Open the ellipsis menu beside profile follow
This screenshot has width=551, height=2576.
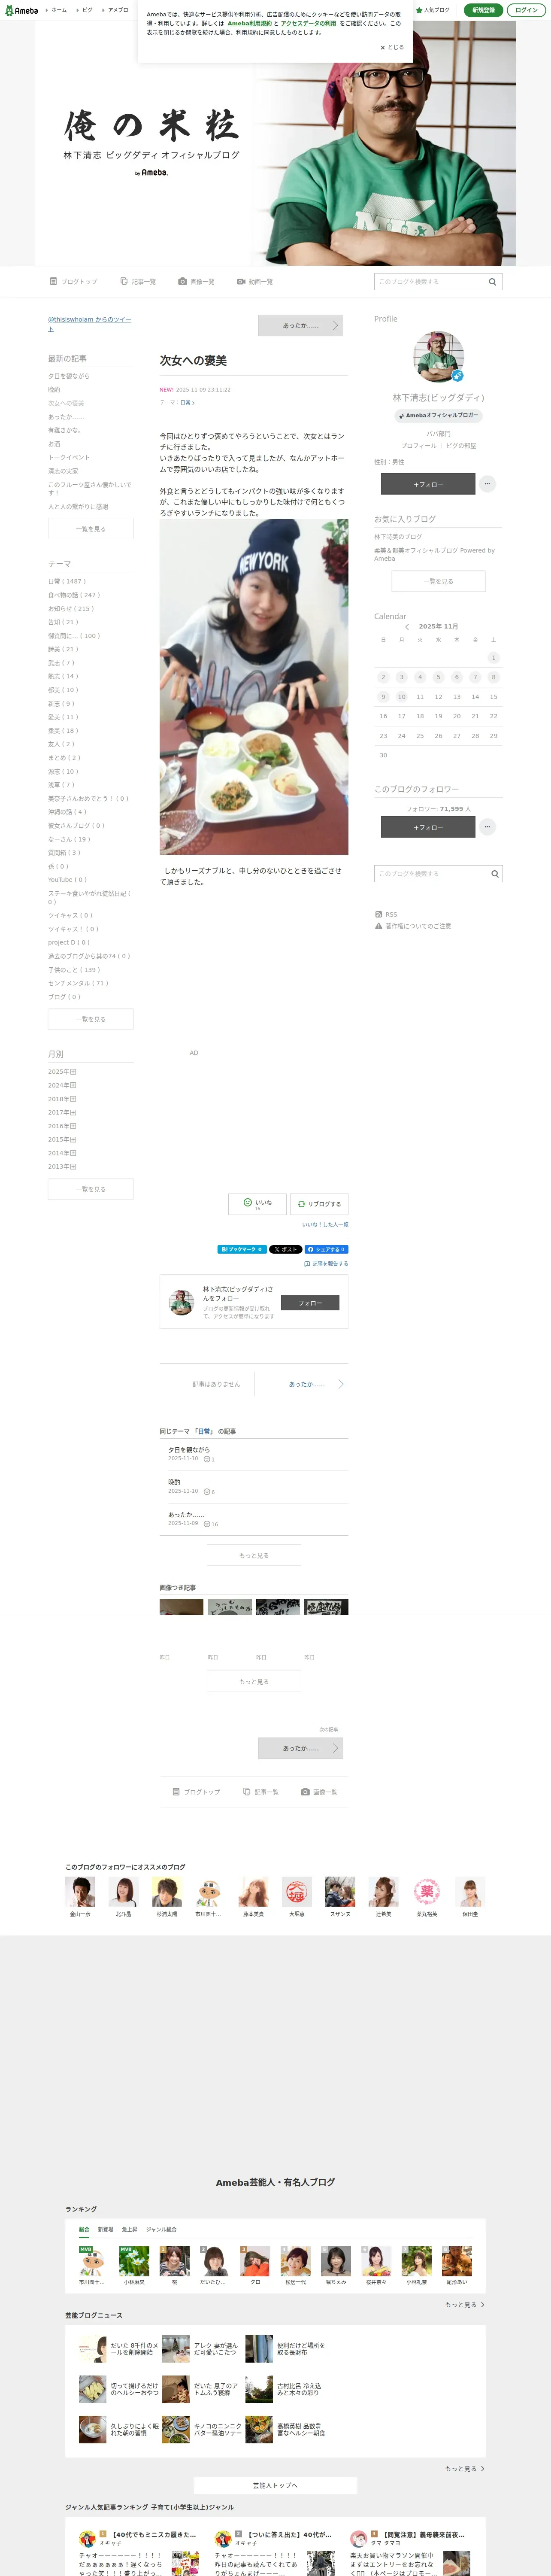487,484
